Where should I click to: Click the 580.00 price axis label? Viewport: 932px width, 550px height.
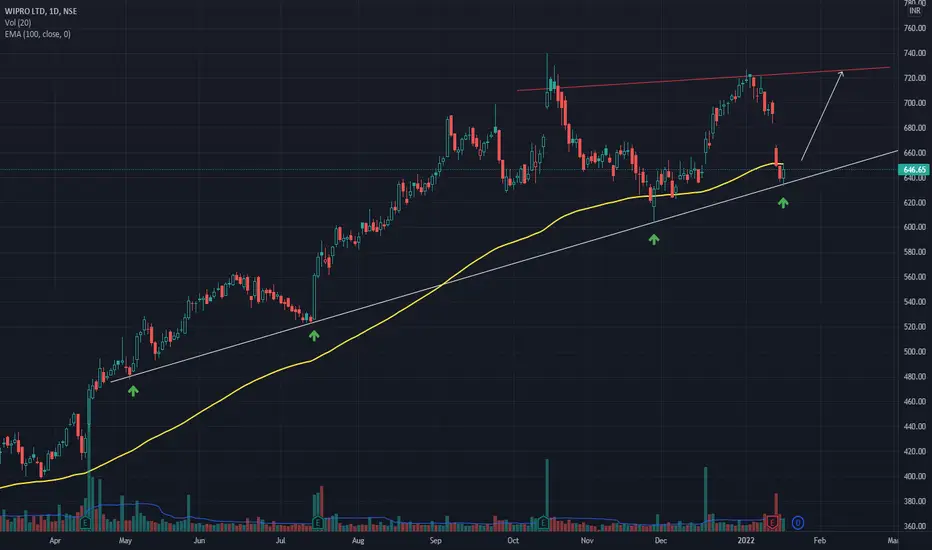pos(914,252)
